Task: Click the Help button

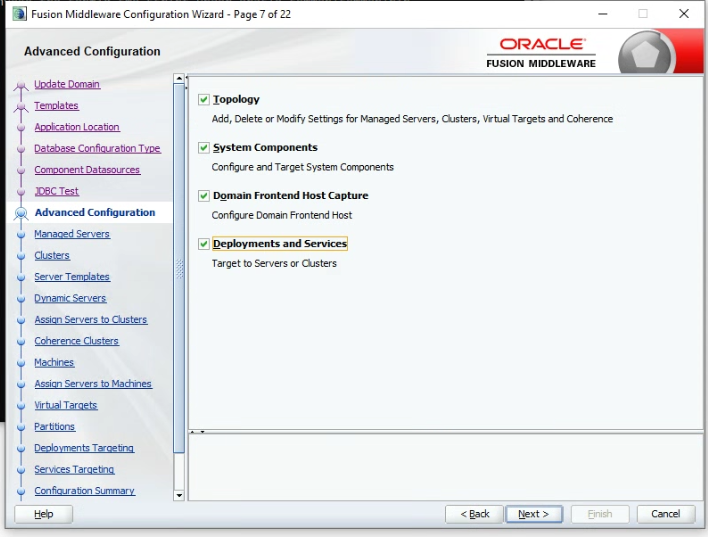Action: click(x=43, y=514)
